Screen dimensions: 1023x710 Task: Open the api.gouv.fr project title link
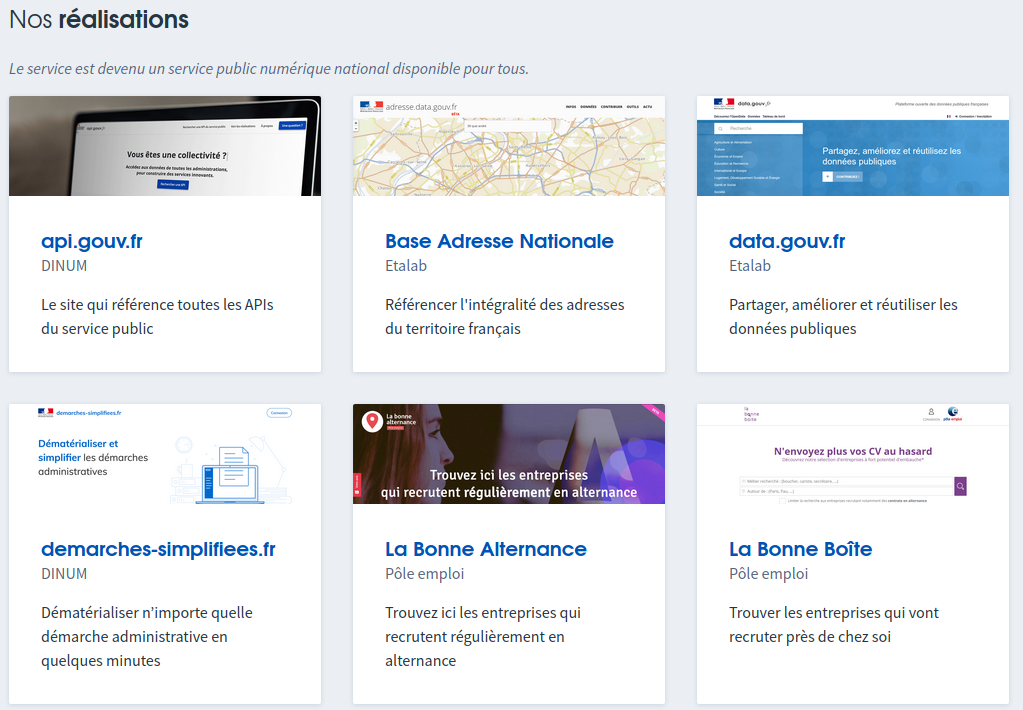point(91,241)
